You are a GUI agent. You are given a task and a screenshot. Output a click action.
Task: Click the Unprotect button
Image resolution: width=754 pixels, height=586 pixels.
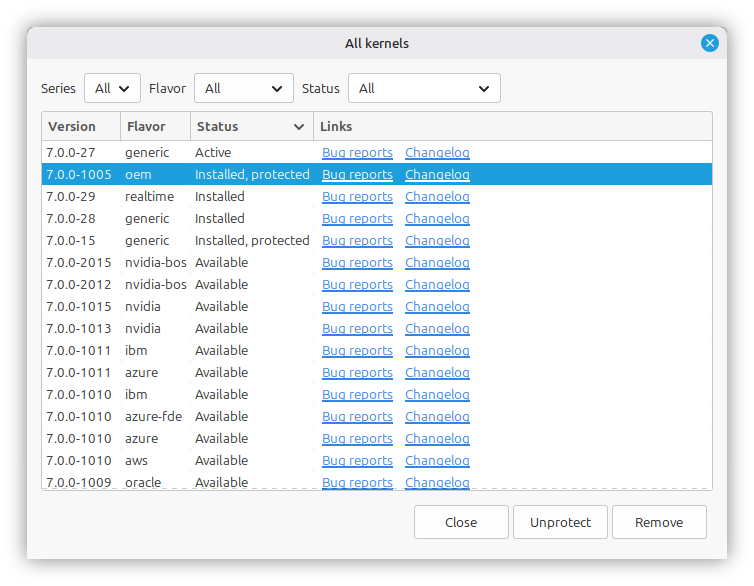560,522
